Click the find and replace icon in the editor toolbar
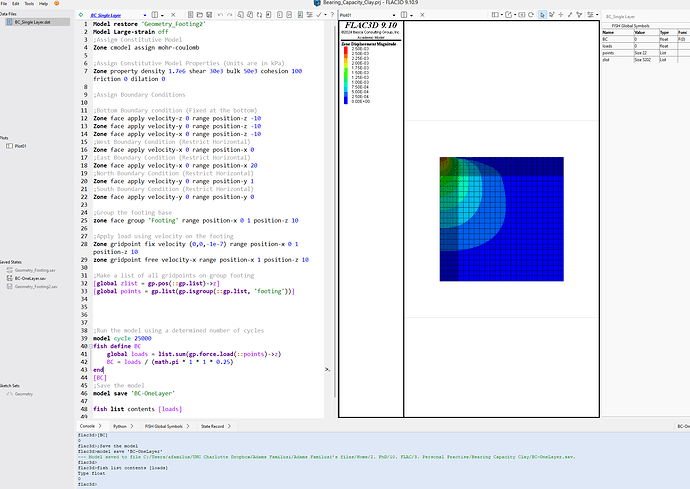This screenshot has height=489, width=690. point(250,15)
